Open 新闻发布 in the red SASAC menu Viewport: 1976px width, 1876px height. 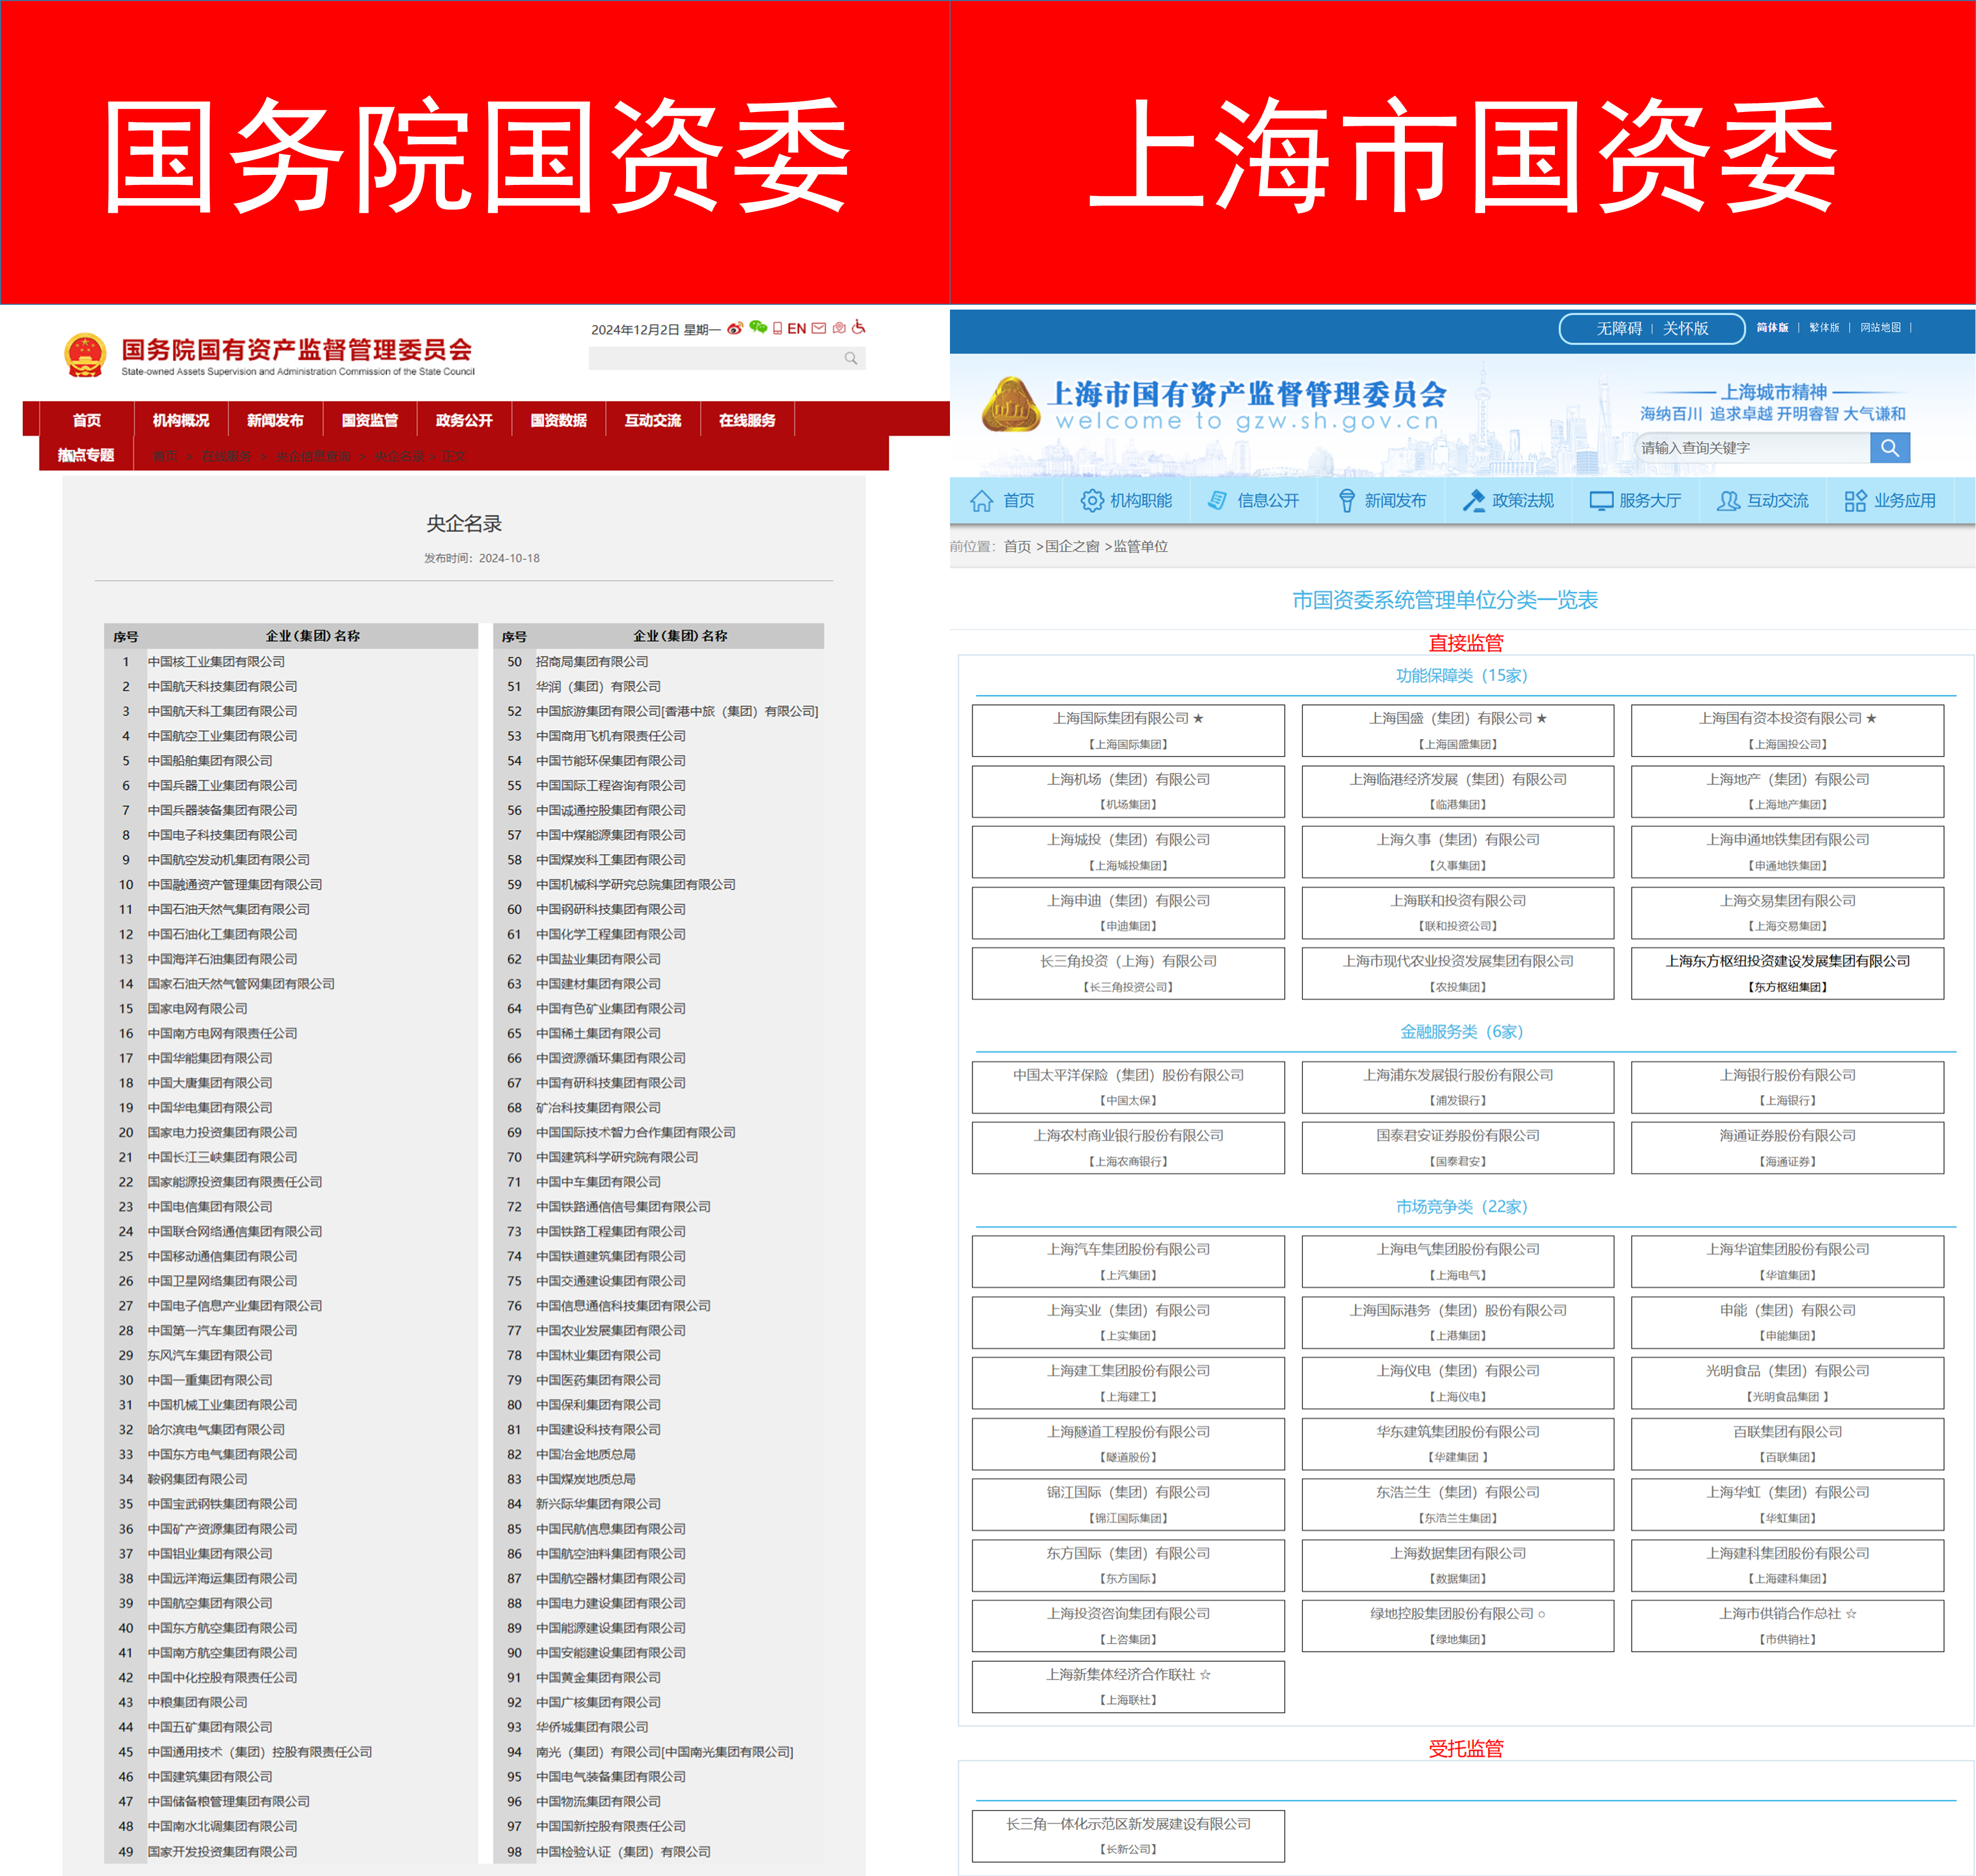pos(275,420)
